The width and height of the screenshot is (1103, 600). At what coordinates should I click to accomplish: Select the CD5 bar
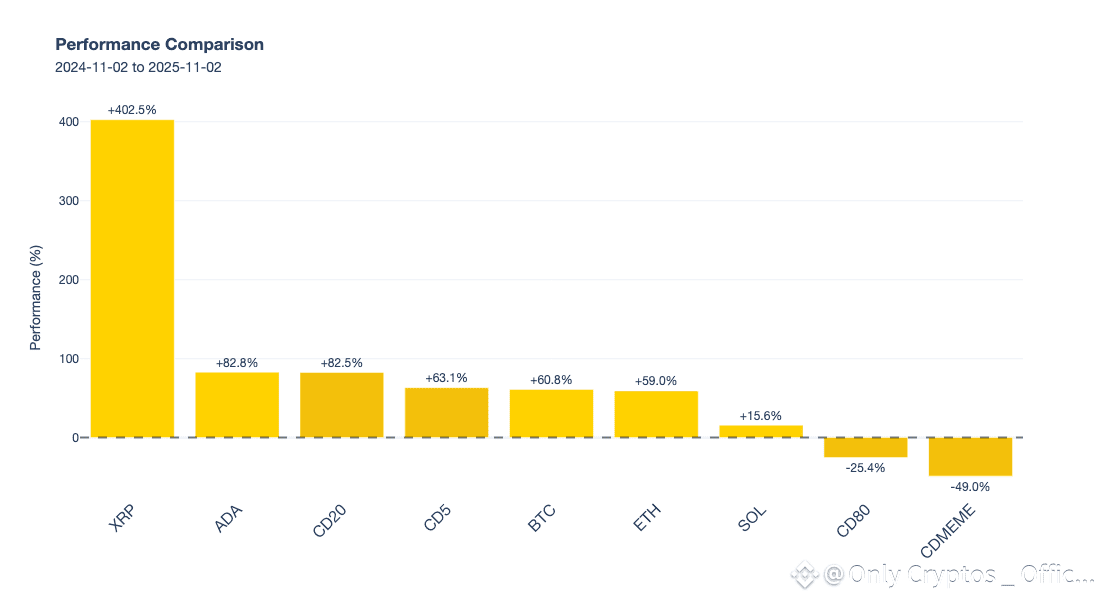[446, 412]
